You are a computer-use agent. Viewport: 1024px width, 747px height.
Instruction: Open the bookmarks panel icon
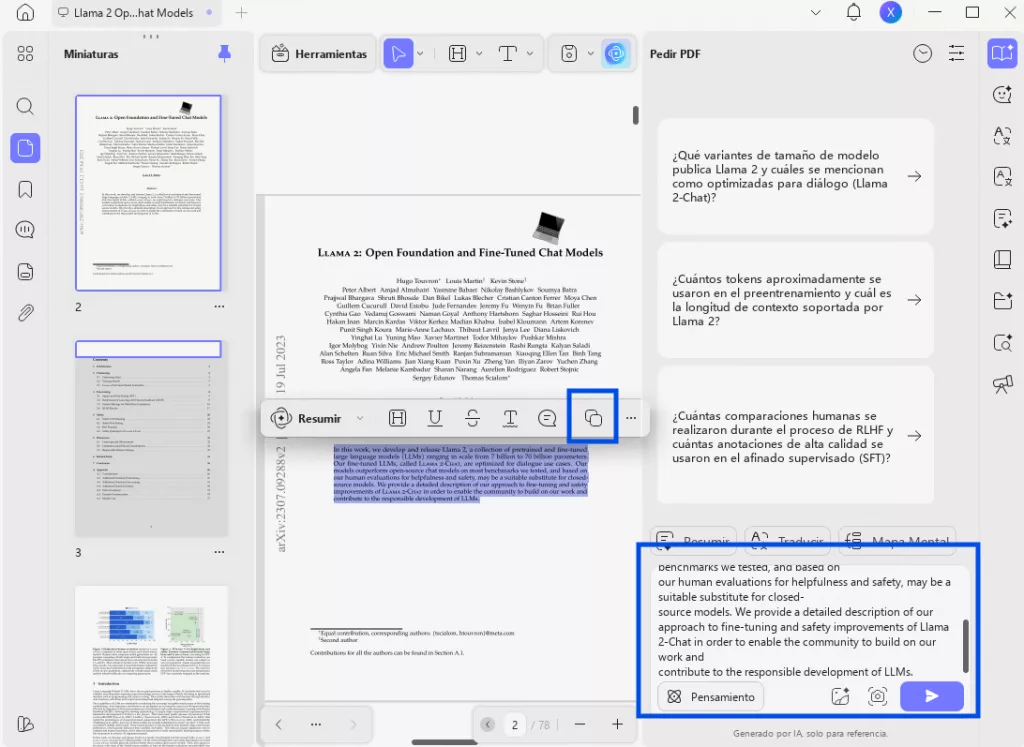coord(25,189)
